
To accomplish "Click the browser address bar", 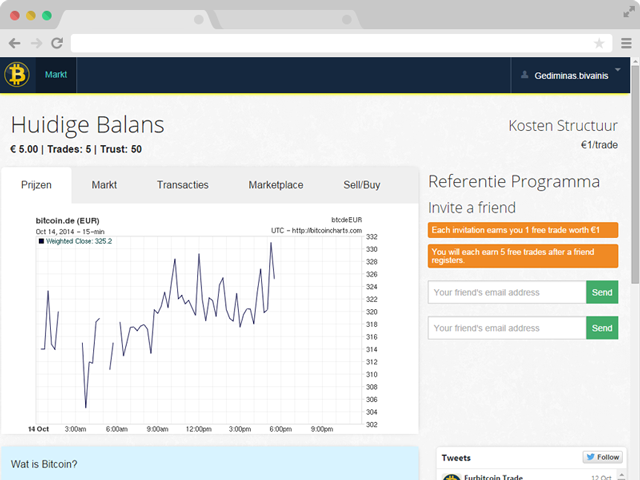I will point(330,43).
